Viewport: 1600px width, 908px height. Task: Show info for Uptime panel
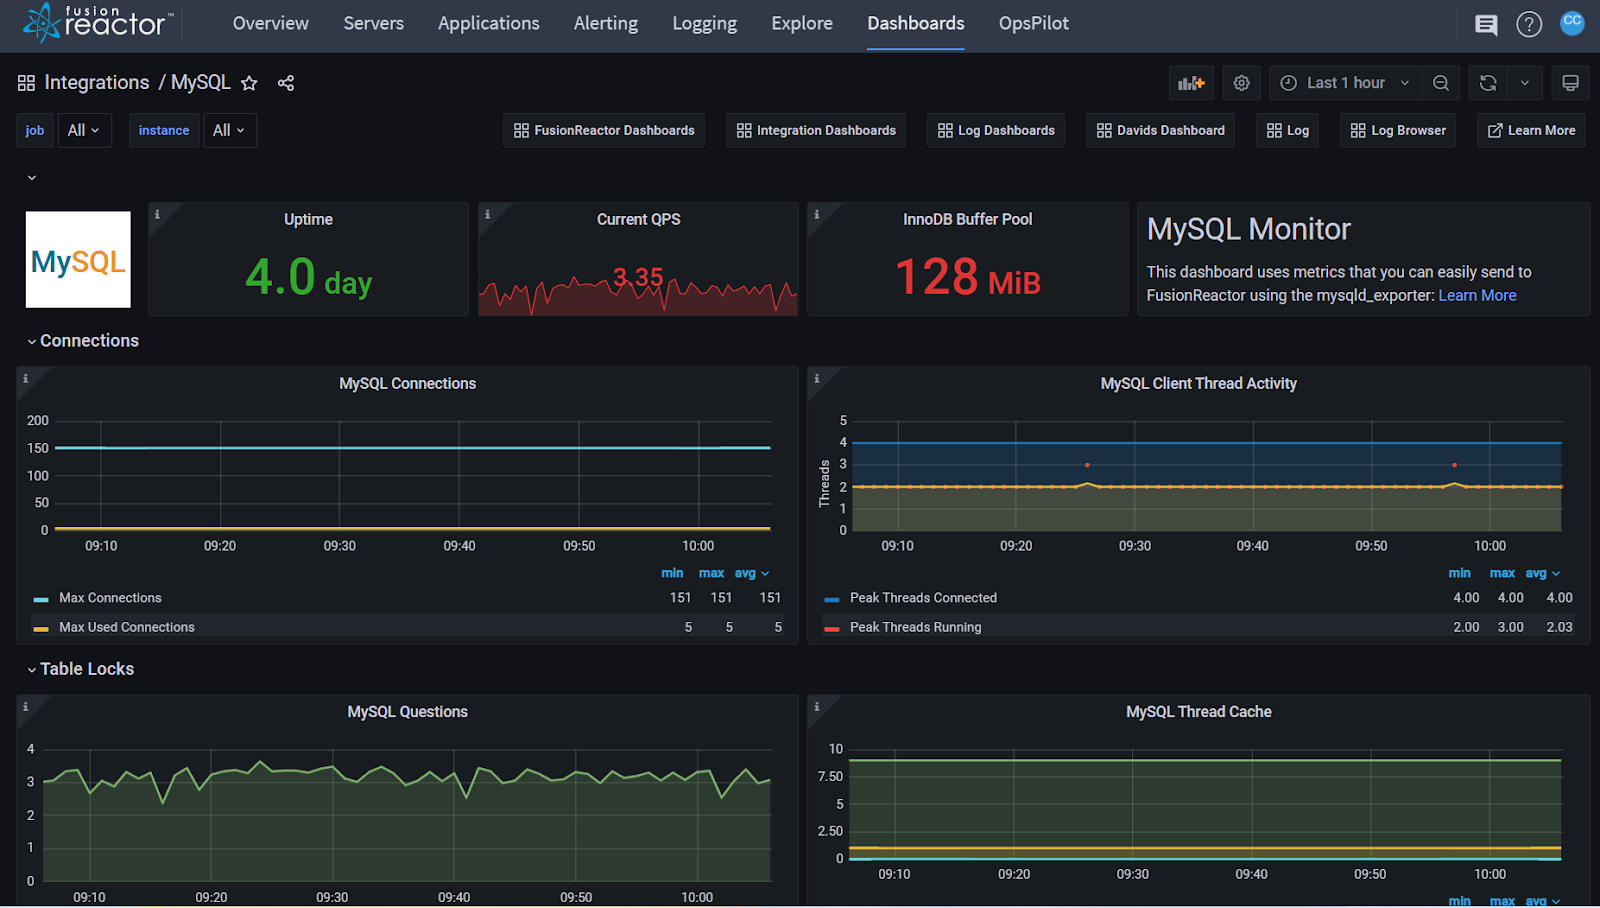tap(157, 214)
